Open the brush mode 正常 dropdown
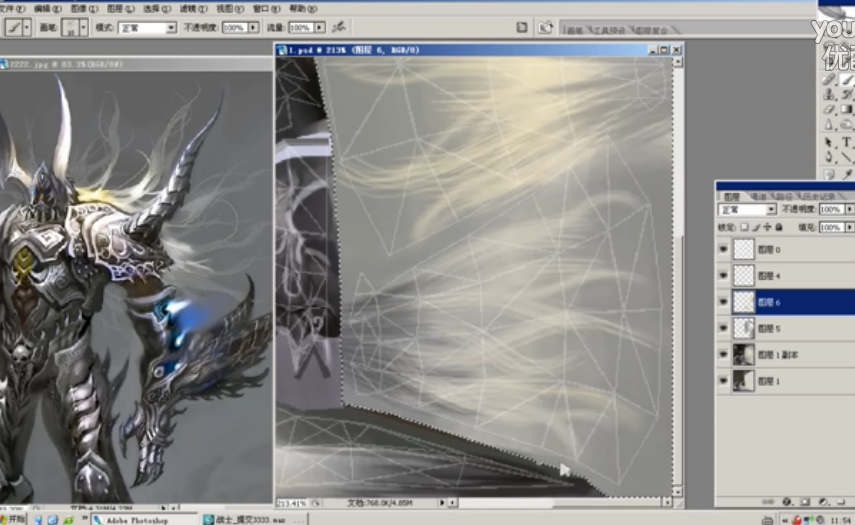The height and width of the screenshot is (525, 855). (x=147, y=27)
